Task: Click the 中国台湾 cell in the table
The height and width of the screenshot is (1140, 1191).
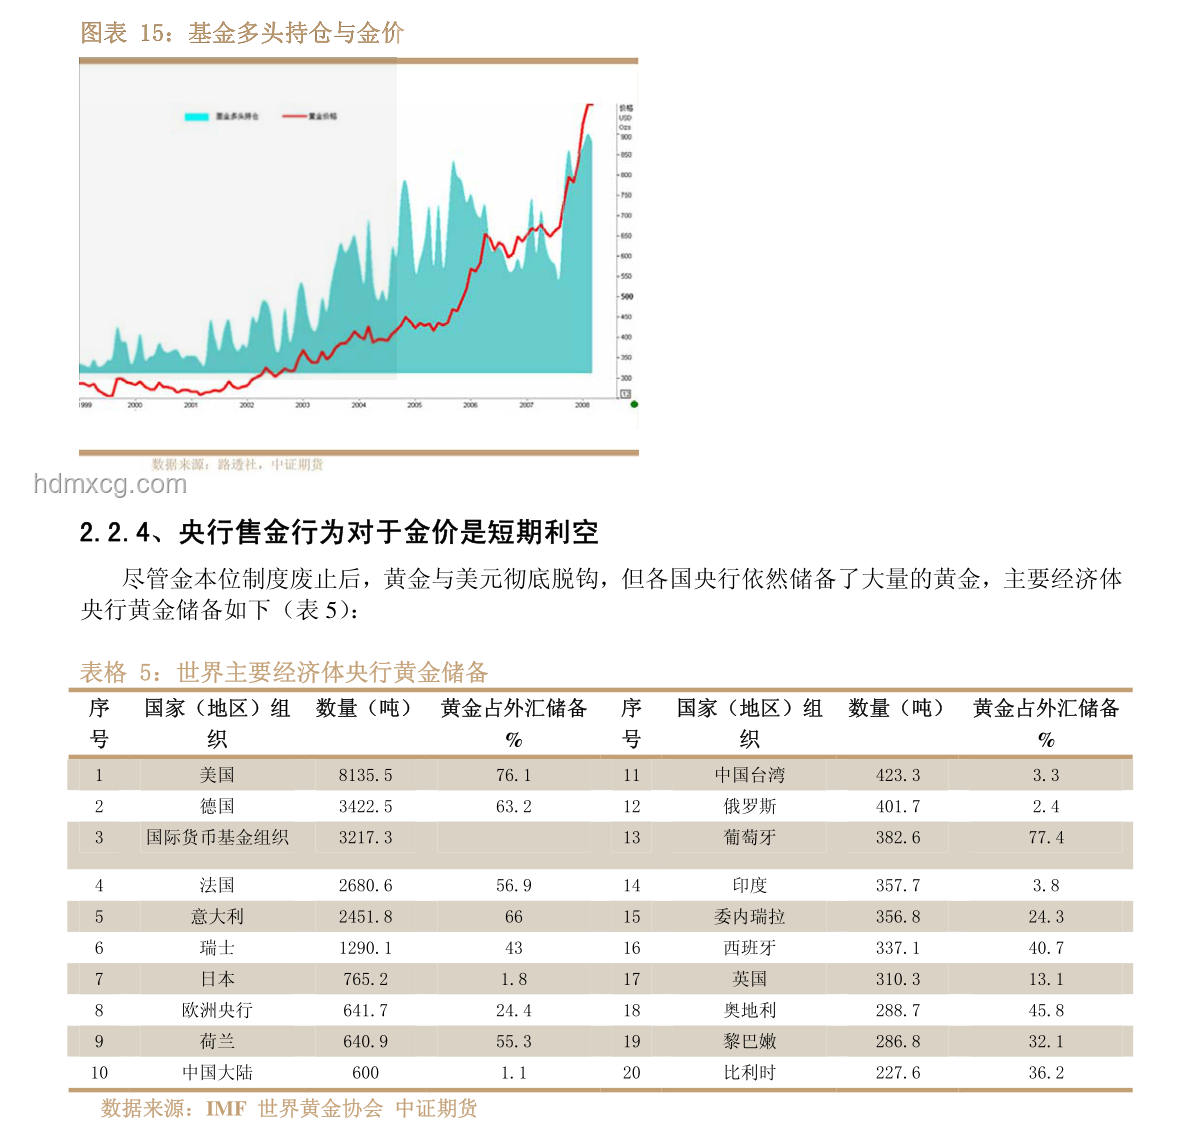Action: [750, 775]
